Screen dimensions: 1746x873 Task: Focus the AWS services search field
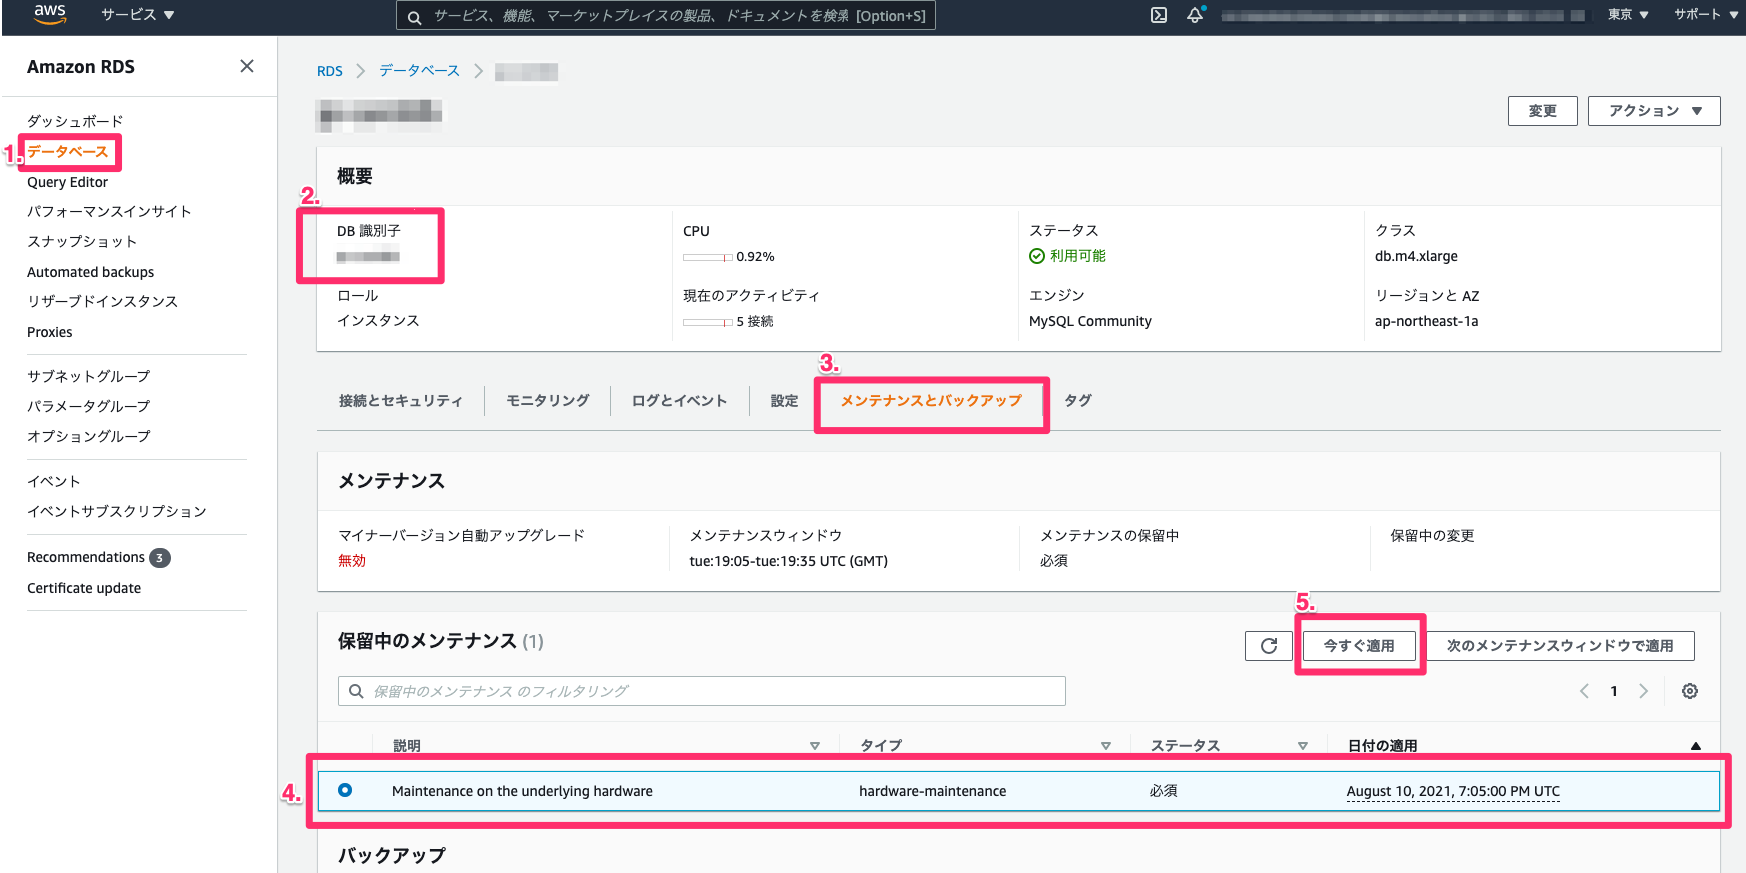666,16
